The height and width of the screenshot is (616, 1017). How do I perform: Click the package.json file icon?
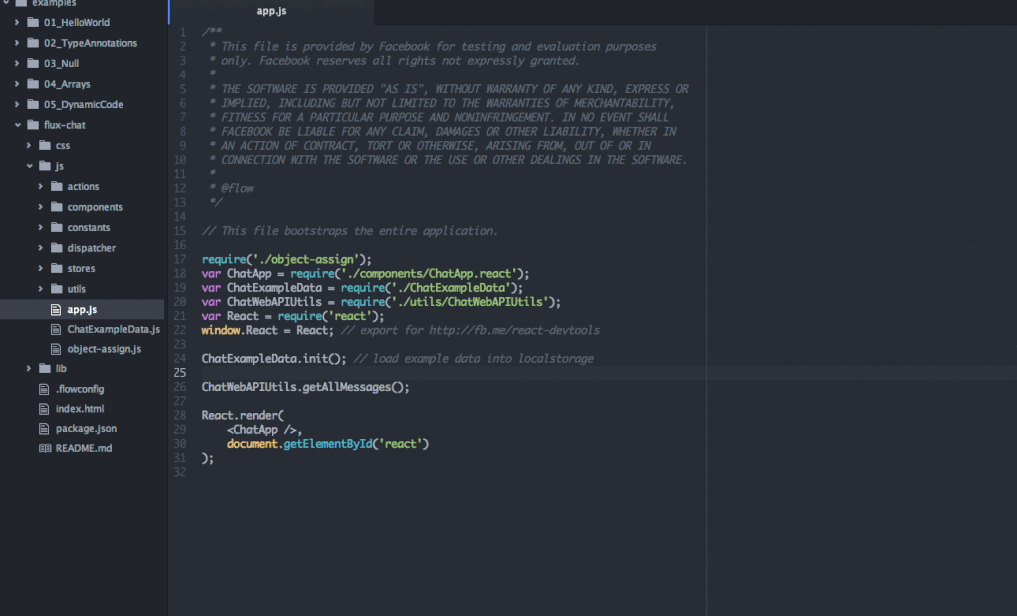44,429
